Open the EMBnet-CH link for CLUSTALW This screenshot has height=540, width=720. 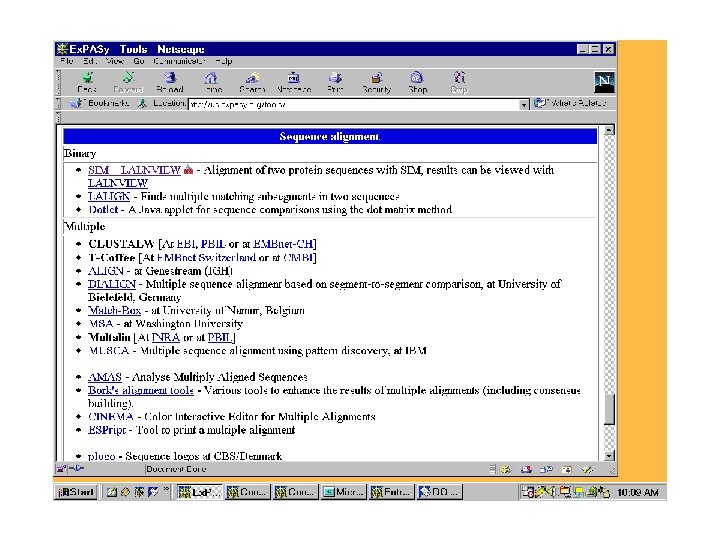(282, 244)
